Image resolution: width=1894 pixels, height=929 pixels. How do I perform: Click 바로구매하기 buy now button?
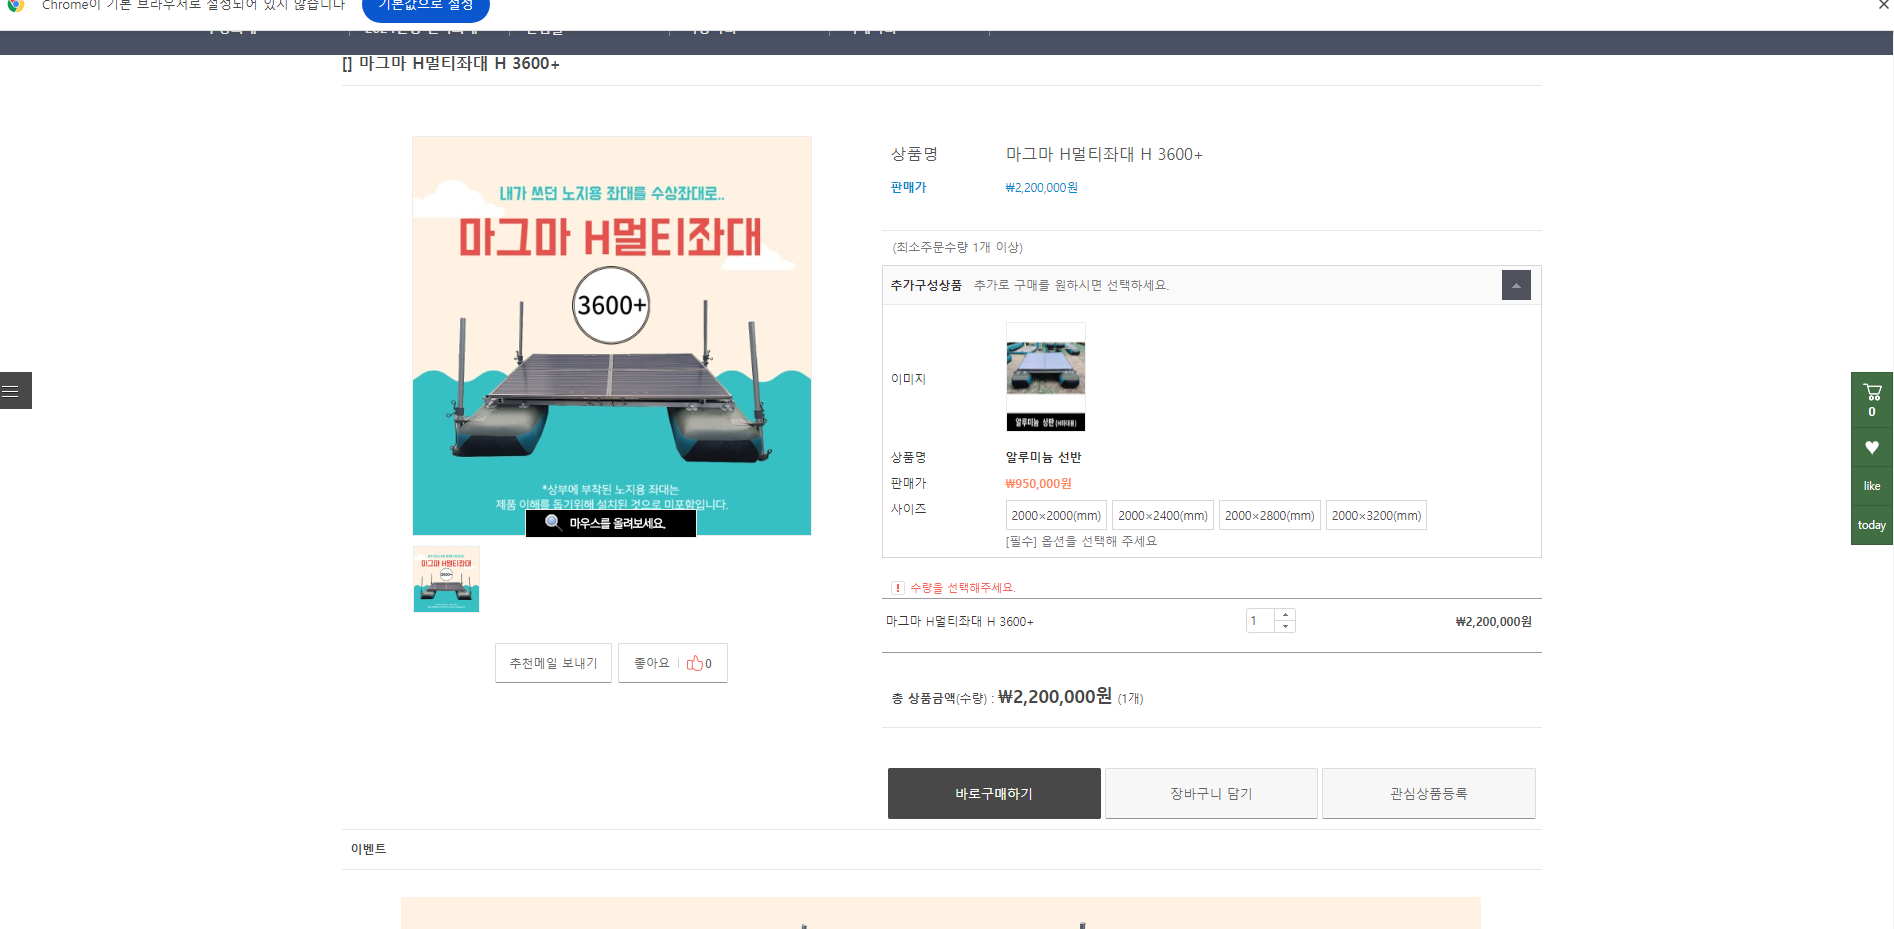994,793
